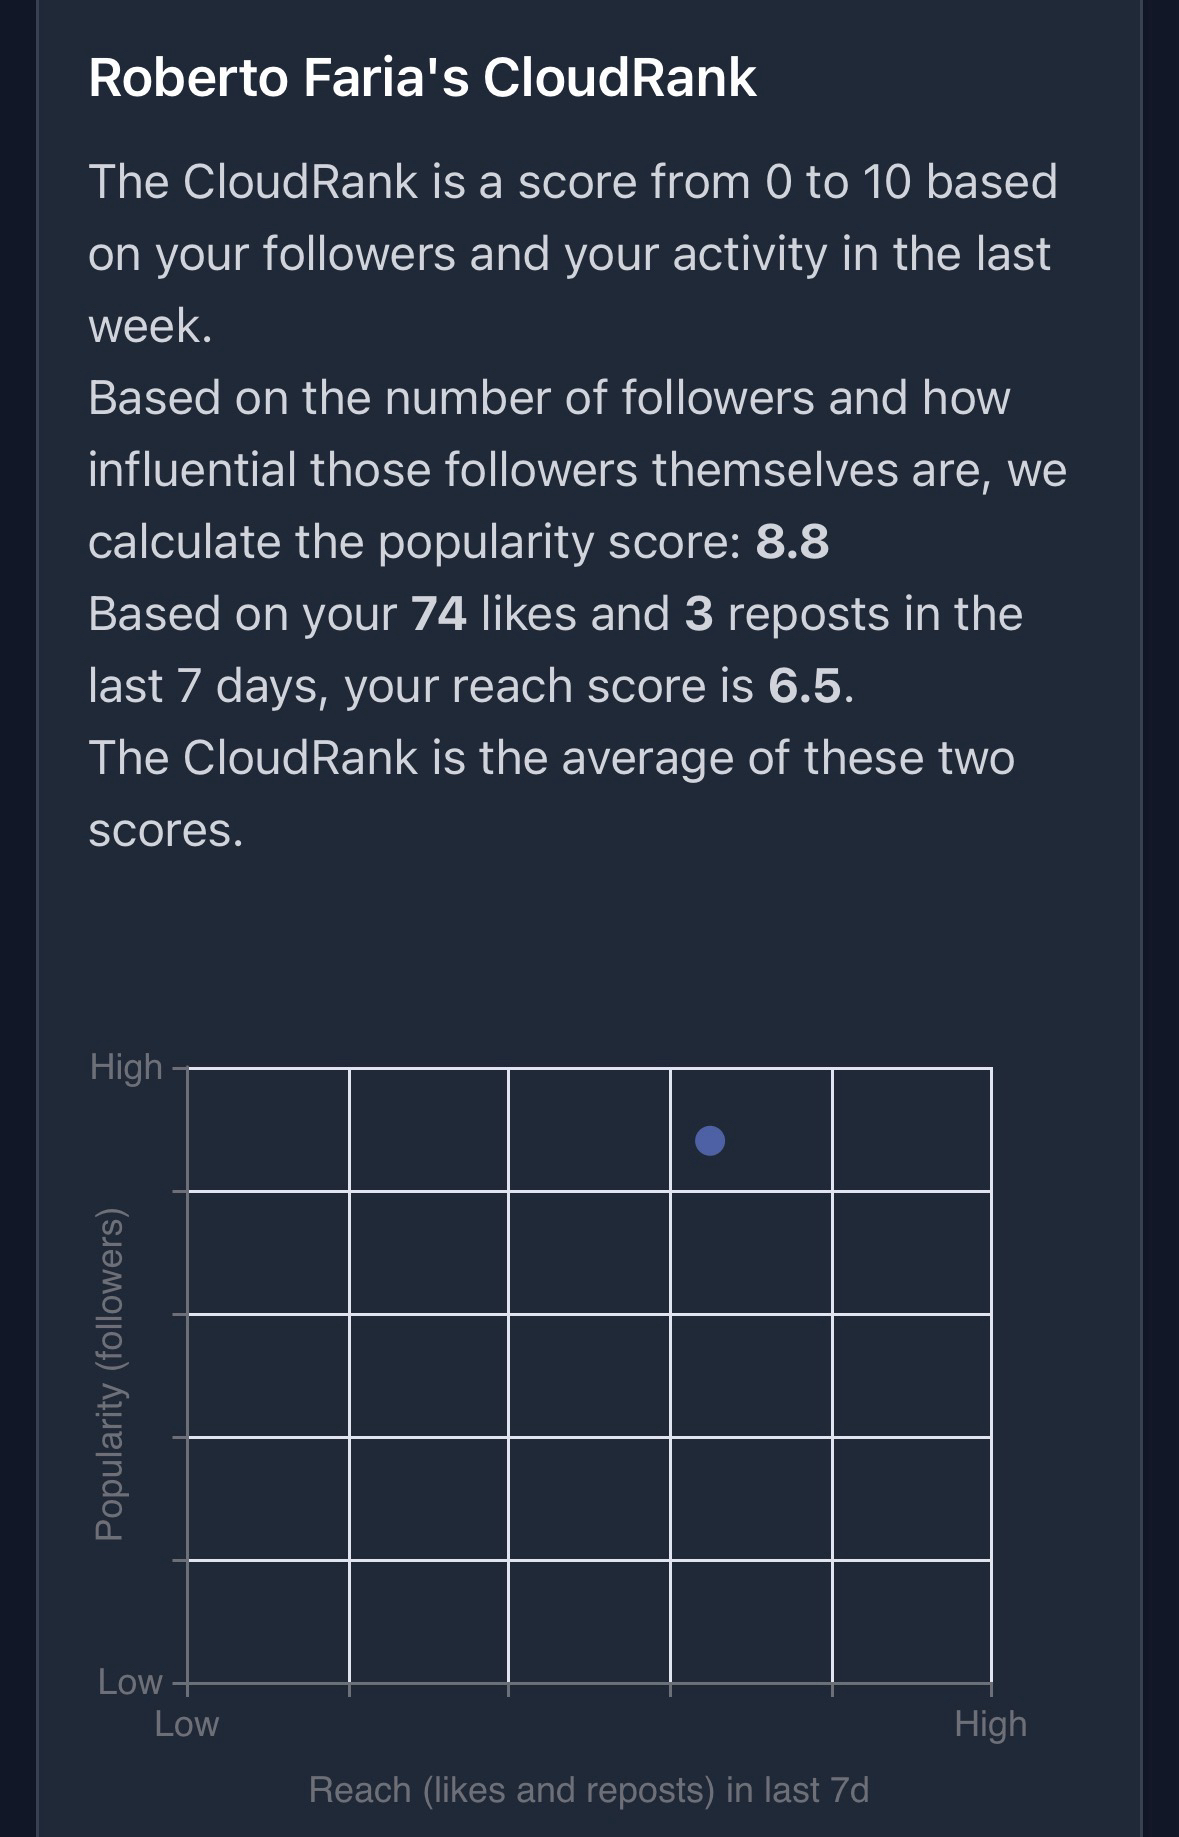Click the "calculate the popularity score:" text
The width and height of the screenshot is (1179, 1837).
(414, 542)
